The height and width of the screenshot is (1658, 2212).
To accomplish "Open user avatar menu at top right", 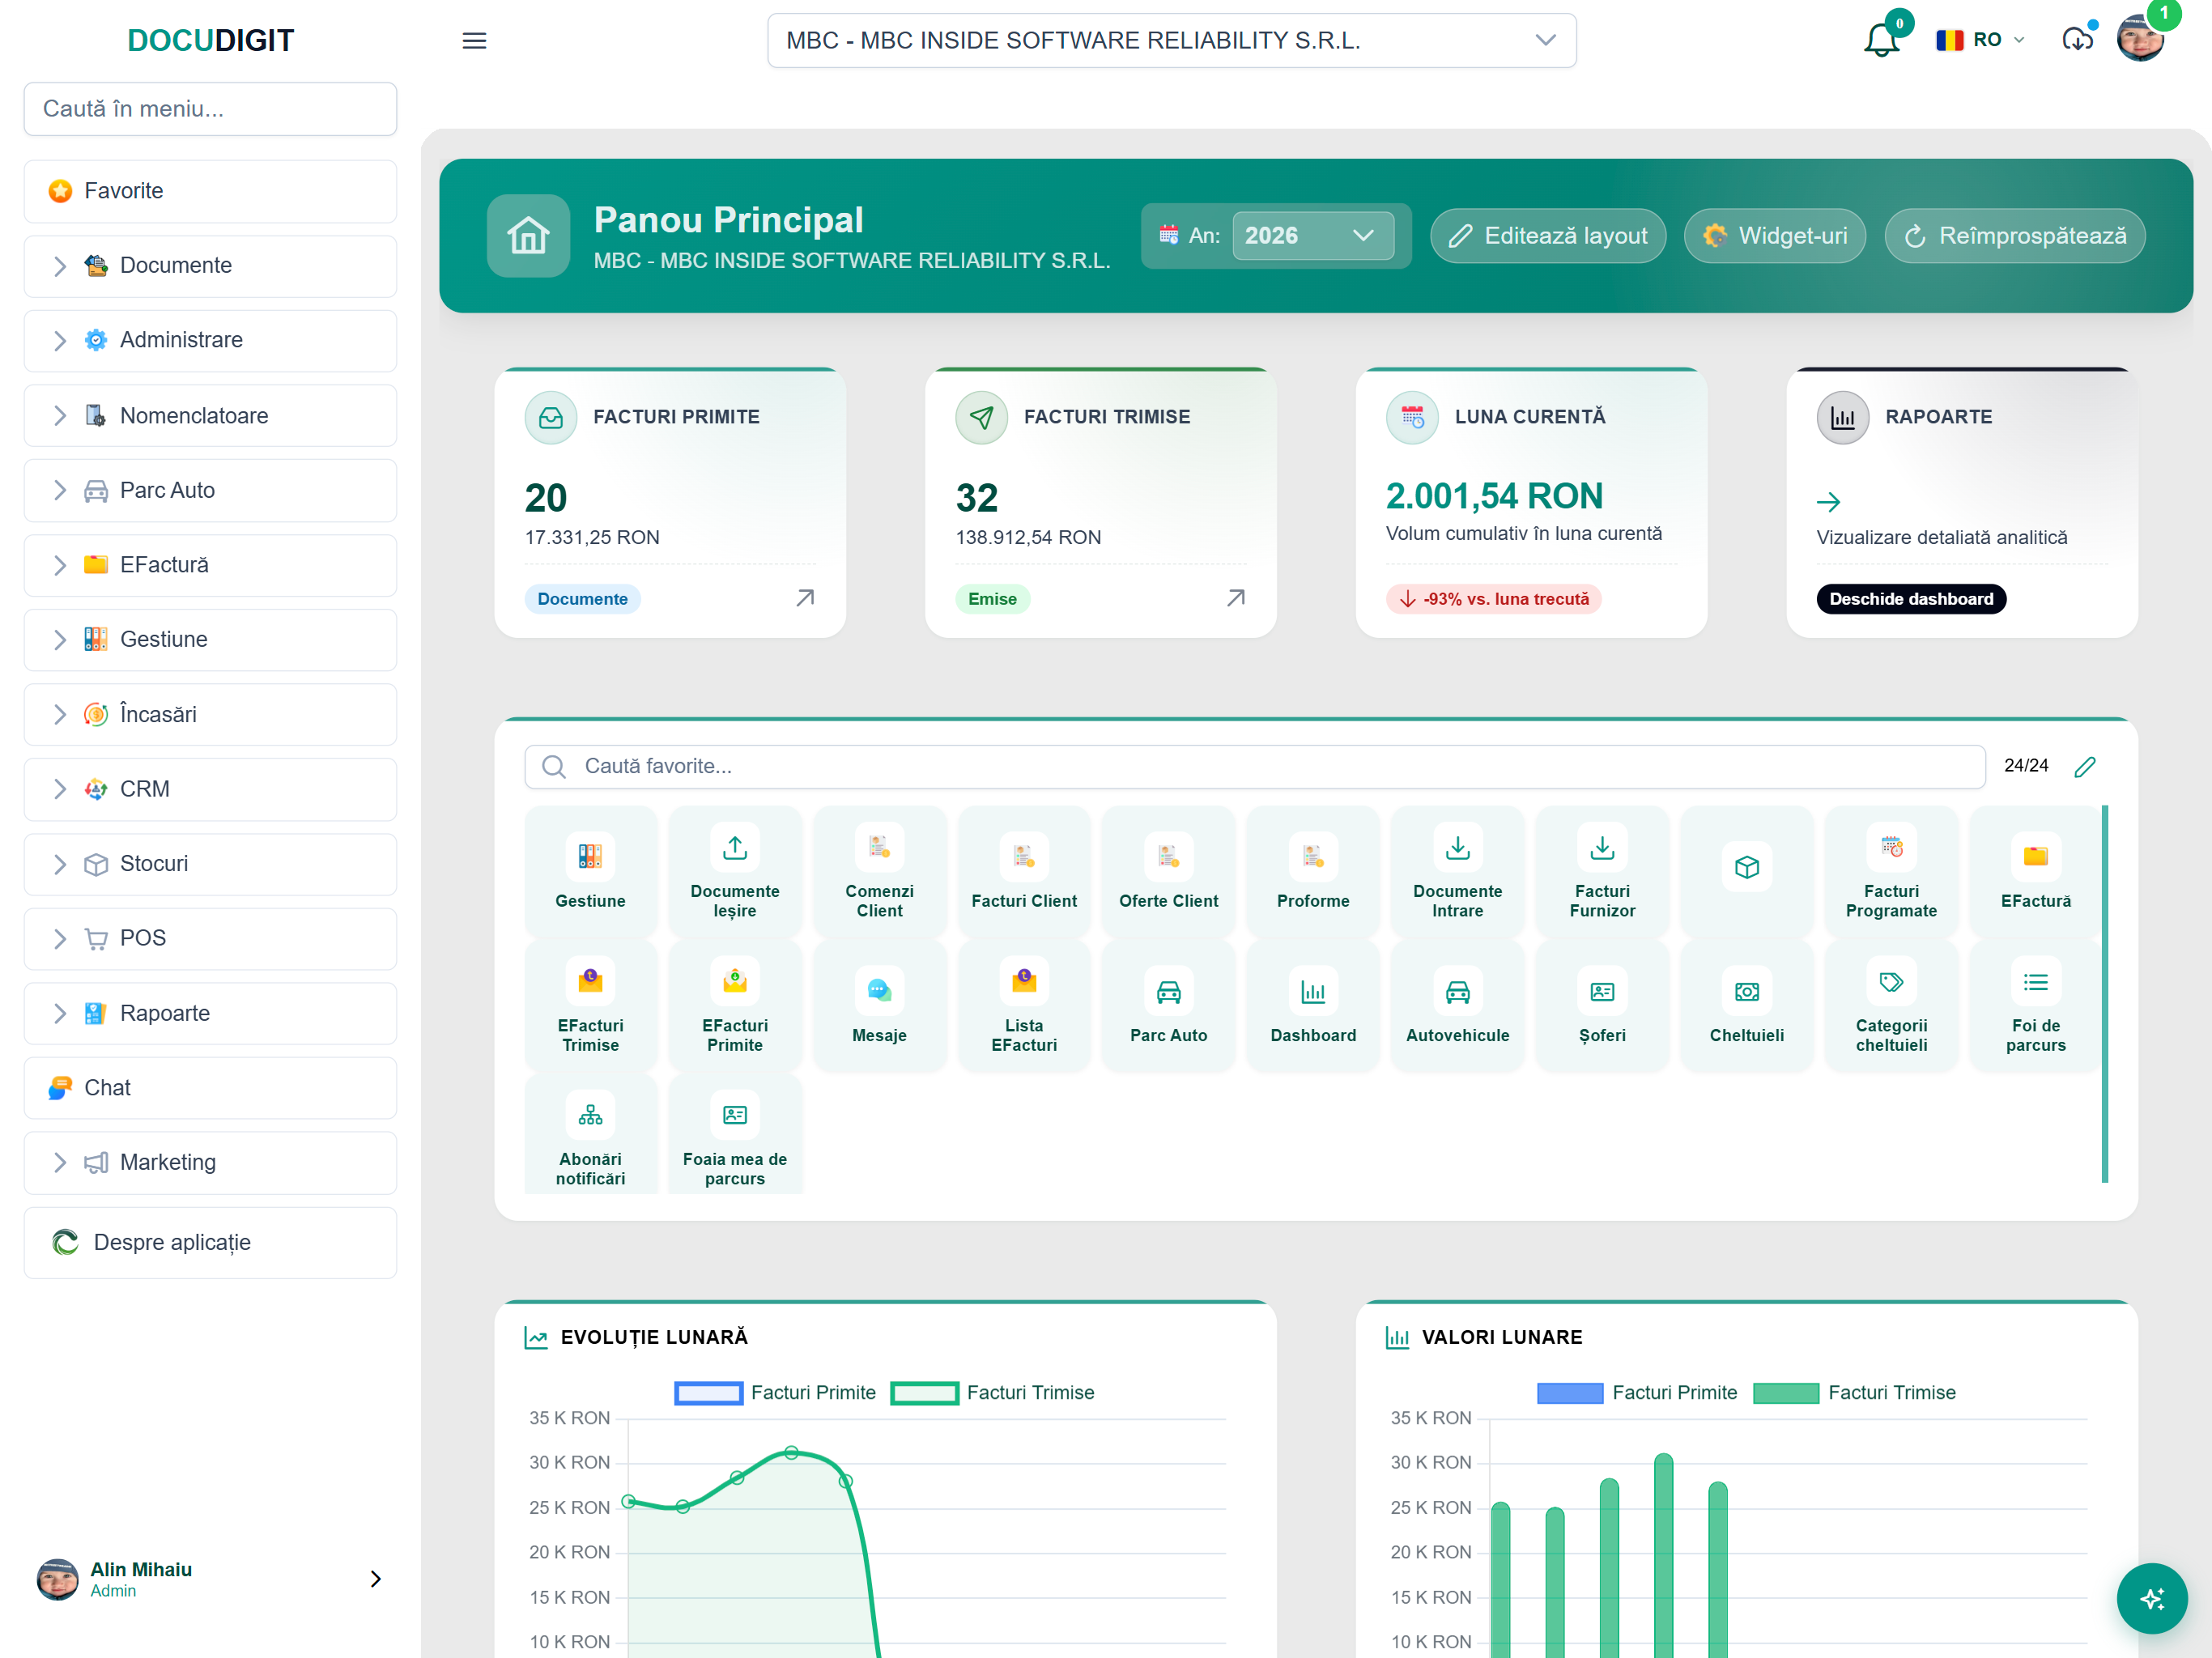I will tap(2140, 38).
